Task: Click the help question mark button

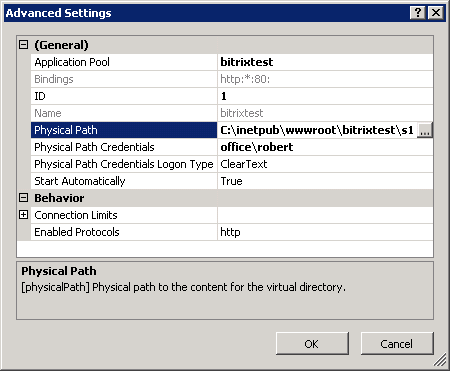Action: pos(418,13)
